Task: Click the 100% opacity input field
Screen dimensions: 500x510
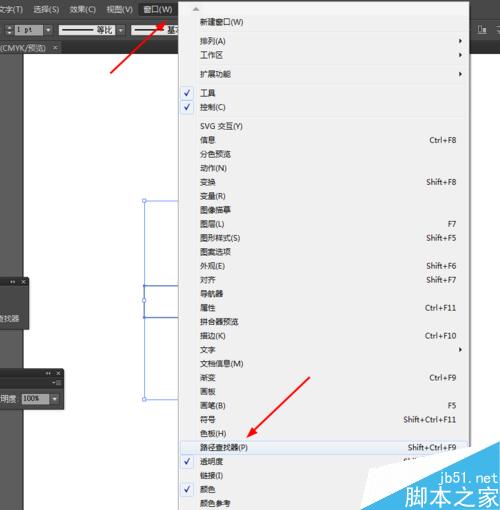Action: [x=35, y=399]
